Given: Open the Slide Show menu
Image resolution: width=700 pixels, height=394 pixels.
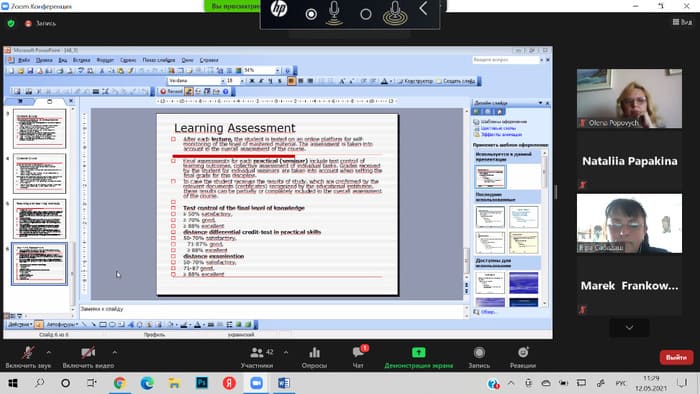Looking at the screenshot, I should coord(159,60).
